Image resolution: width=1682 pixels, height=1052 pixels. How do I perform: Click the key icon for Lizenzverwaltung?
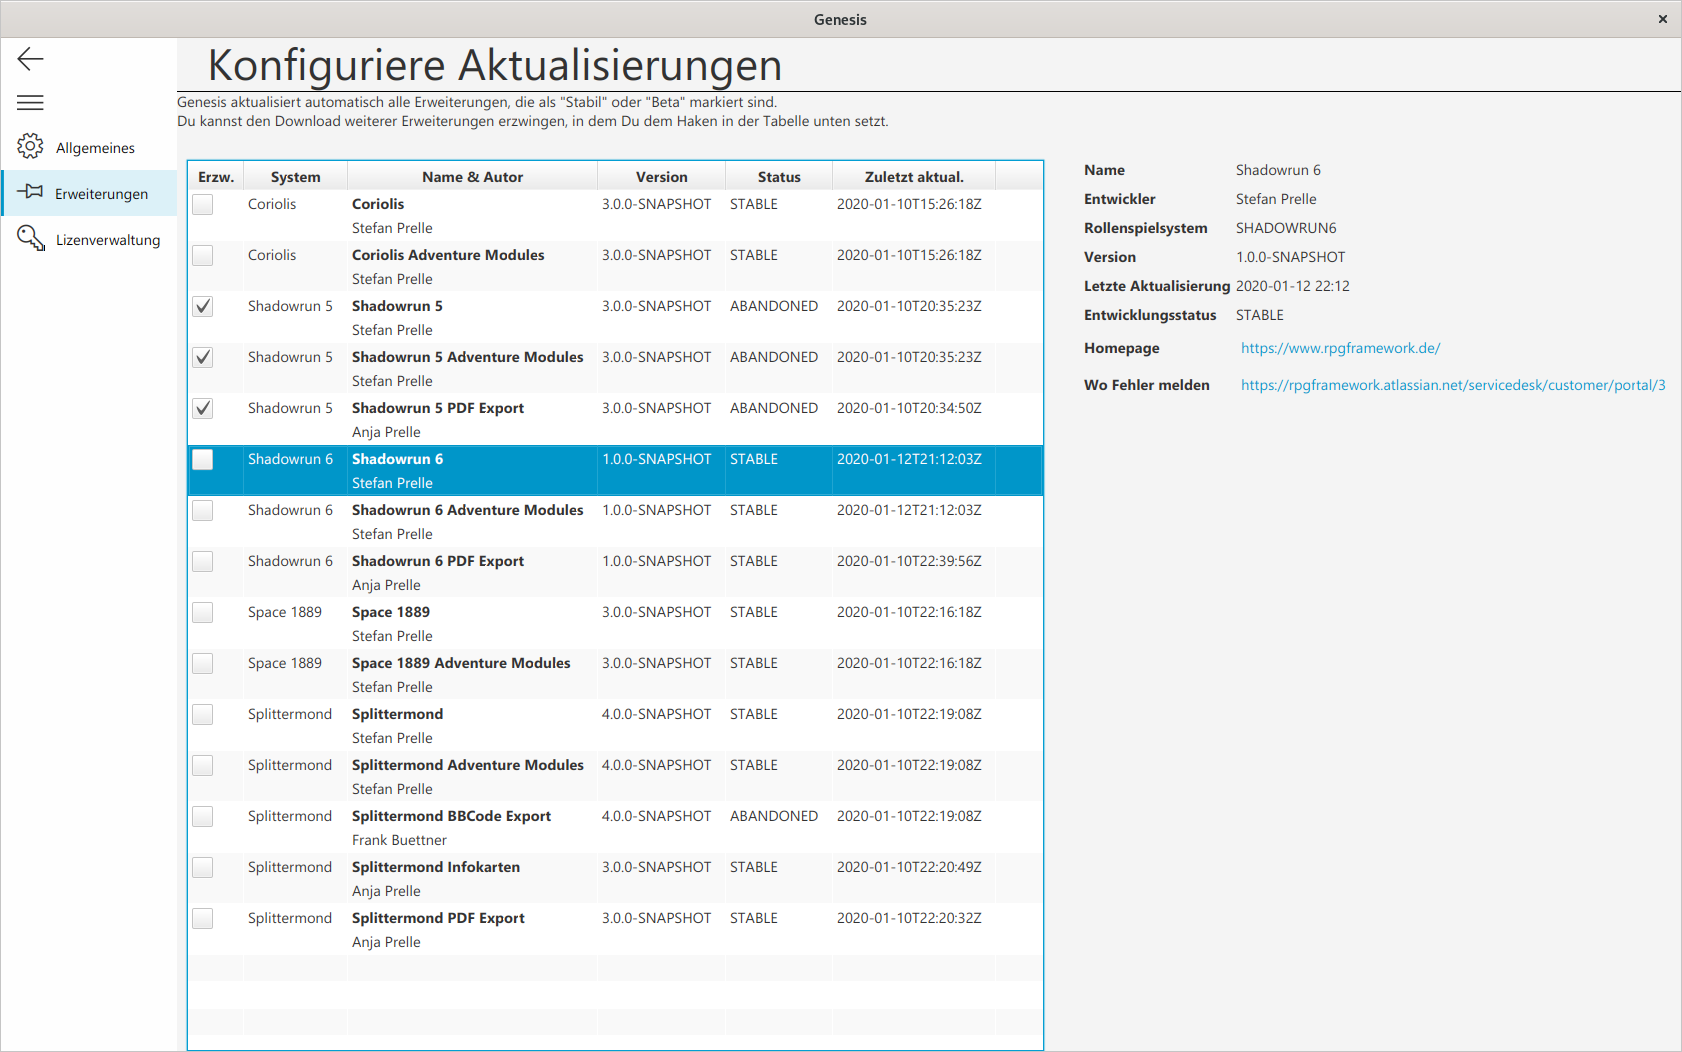tap(31, 238)
